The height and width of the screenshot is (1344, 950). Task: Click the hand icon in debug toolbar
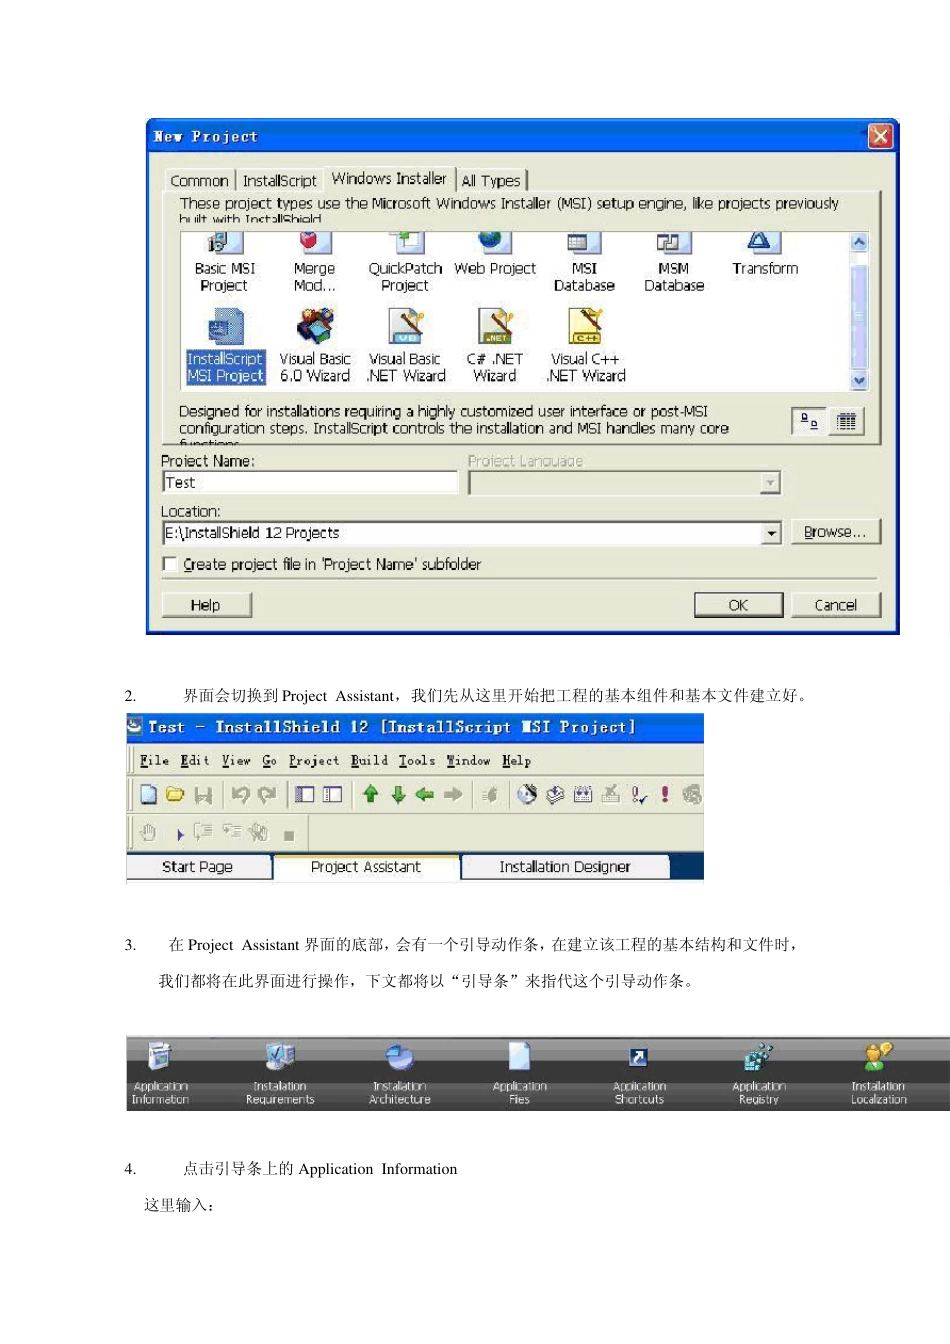tap(149, 832)
